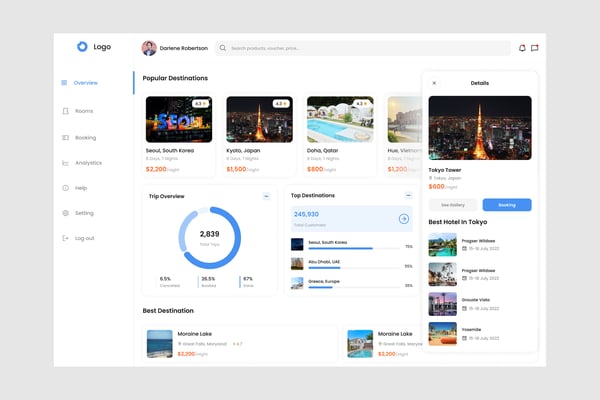Open the Kyoto, Japan card photo
600x400 pixels.
point(259,119)
